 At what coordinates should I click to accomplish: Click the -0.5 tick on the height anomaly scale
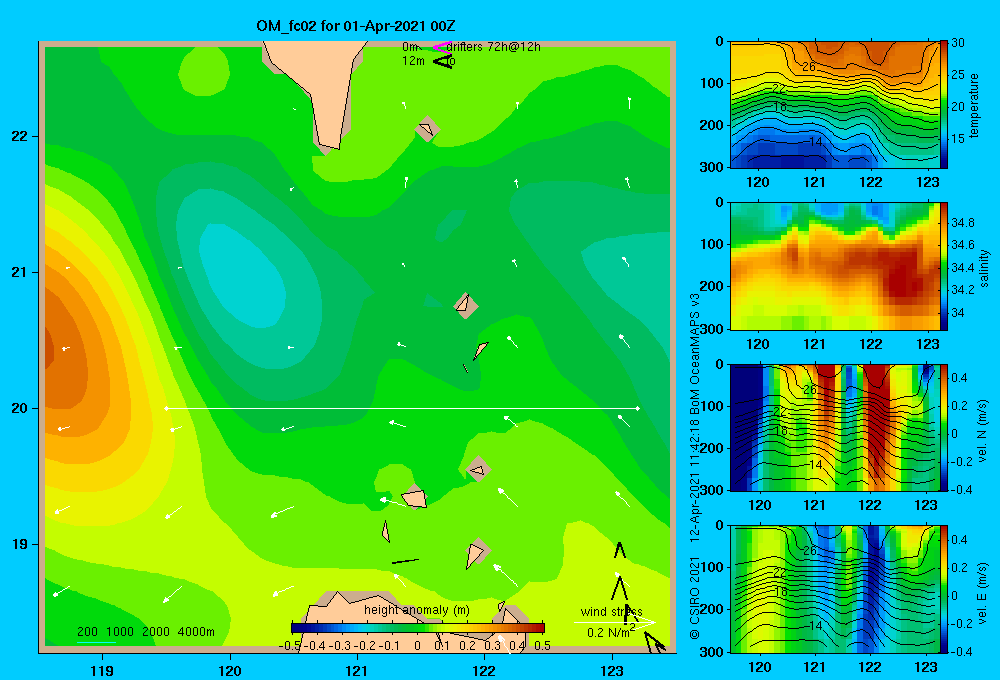(290, 645)
